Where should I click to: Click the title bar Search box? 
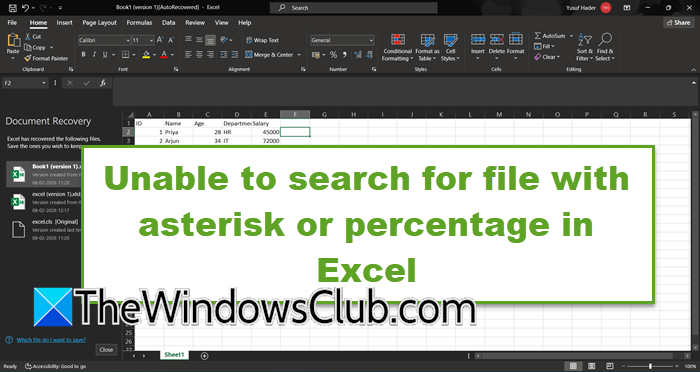[x=354, y=8]
